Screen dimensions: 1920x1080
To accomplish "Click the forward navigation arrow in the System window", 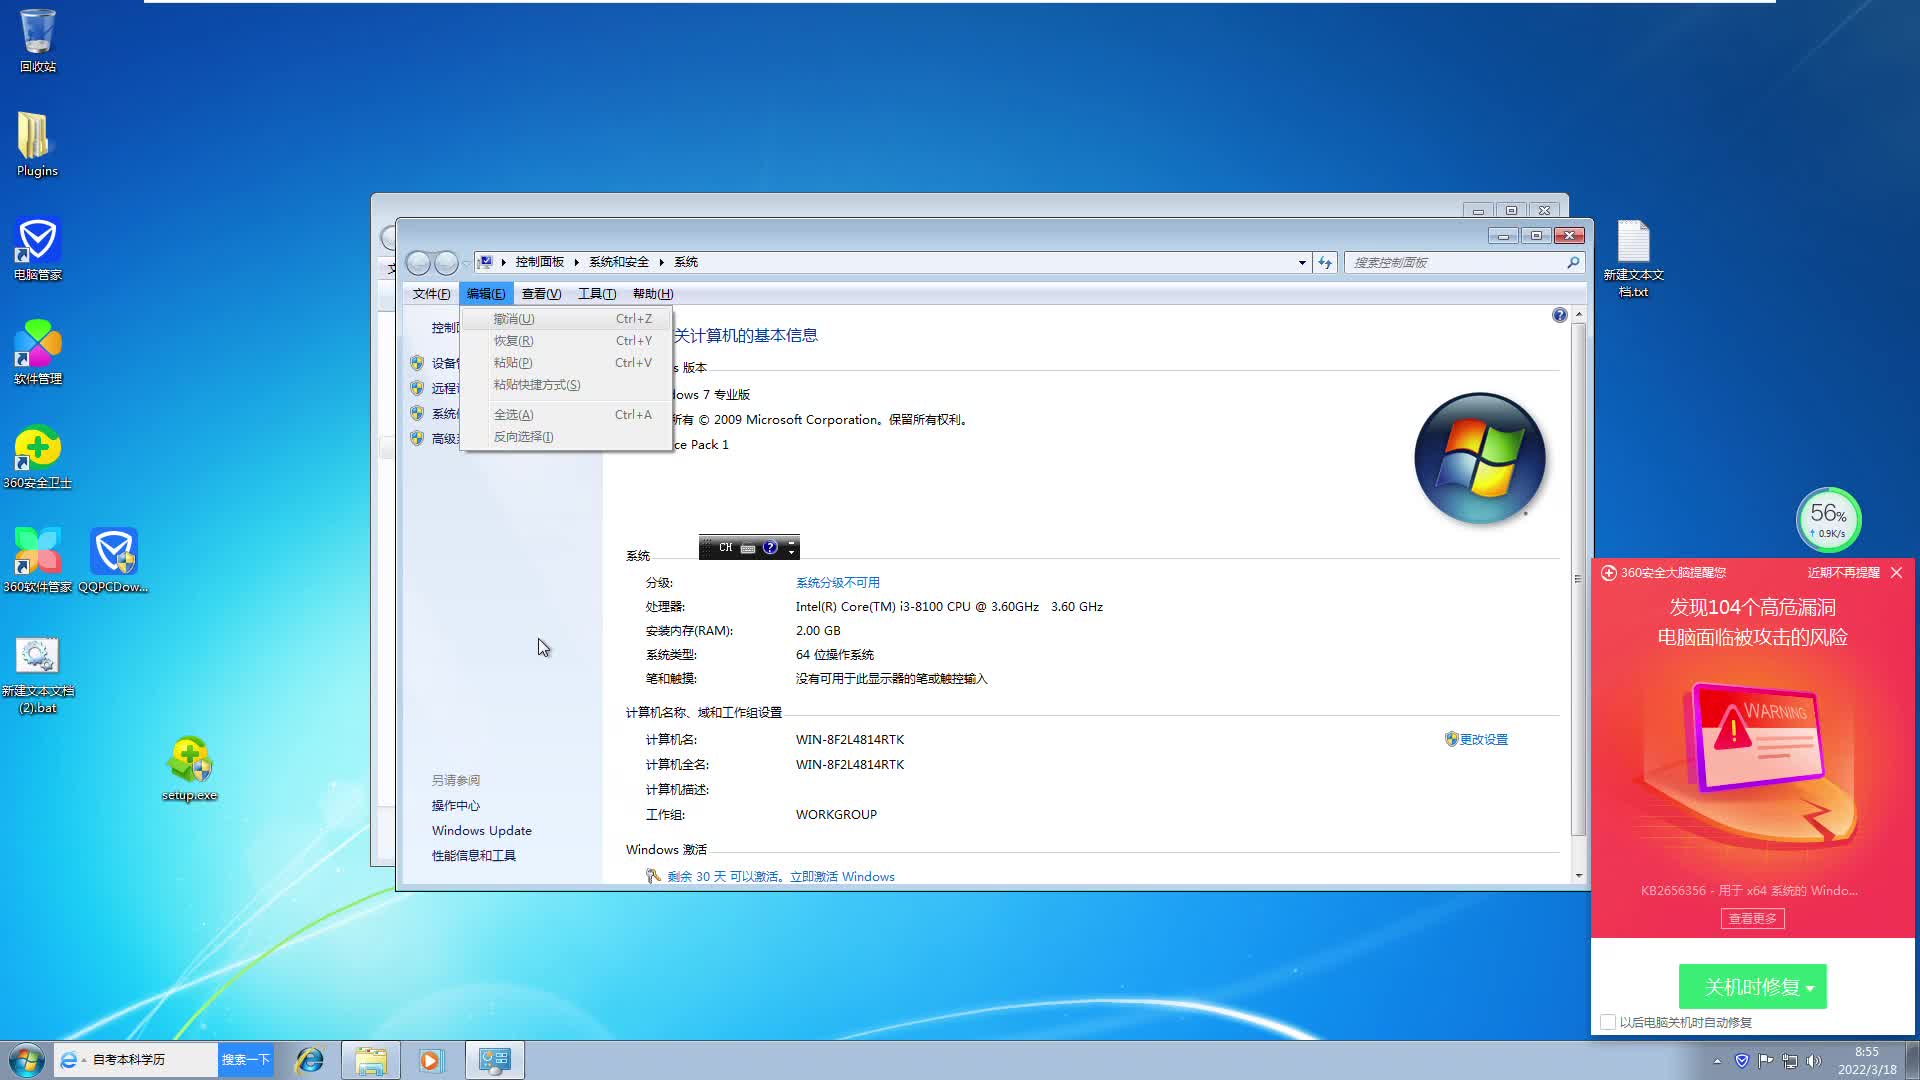I will pos(447,263).
